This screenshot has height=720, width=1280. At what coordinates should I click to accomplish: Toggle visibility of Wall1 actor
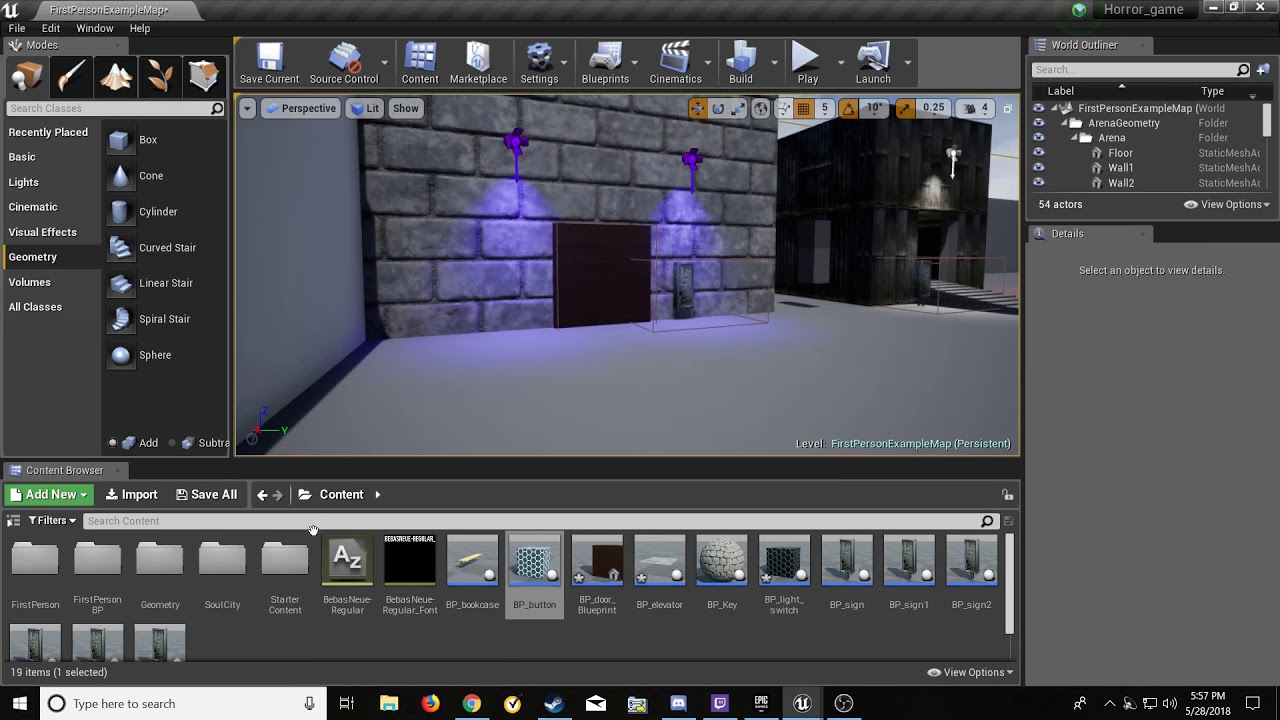coord(1038,168)
